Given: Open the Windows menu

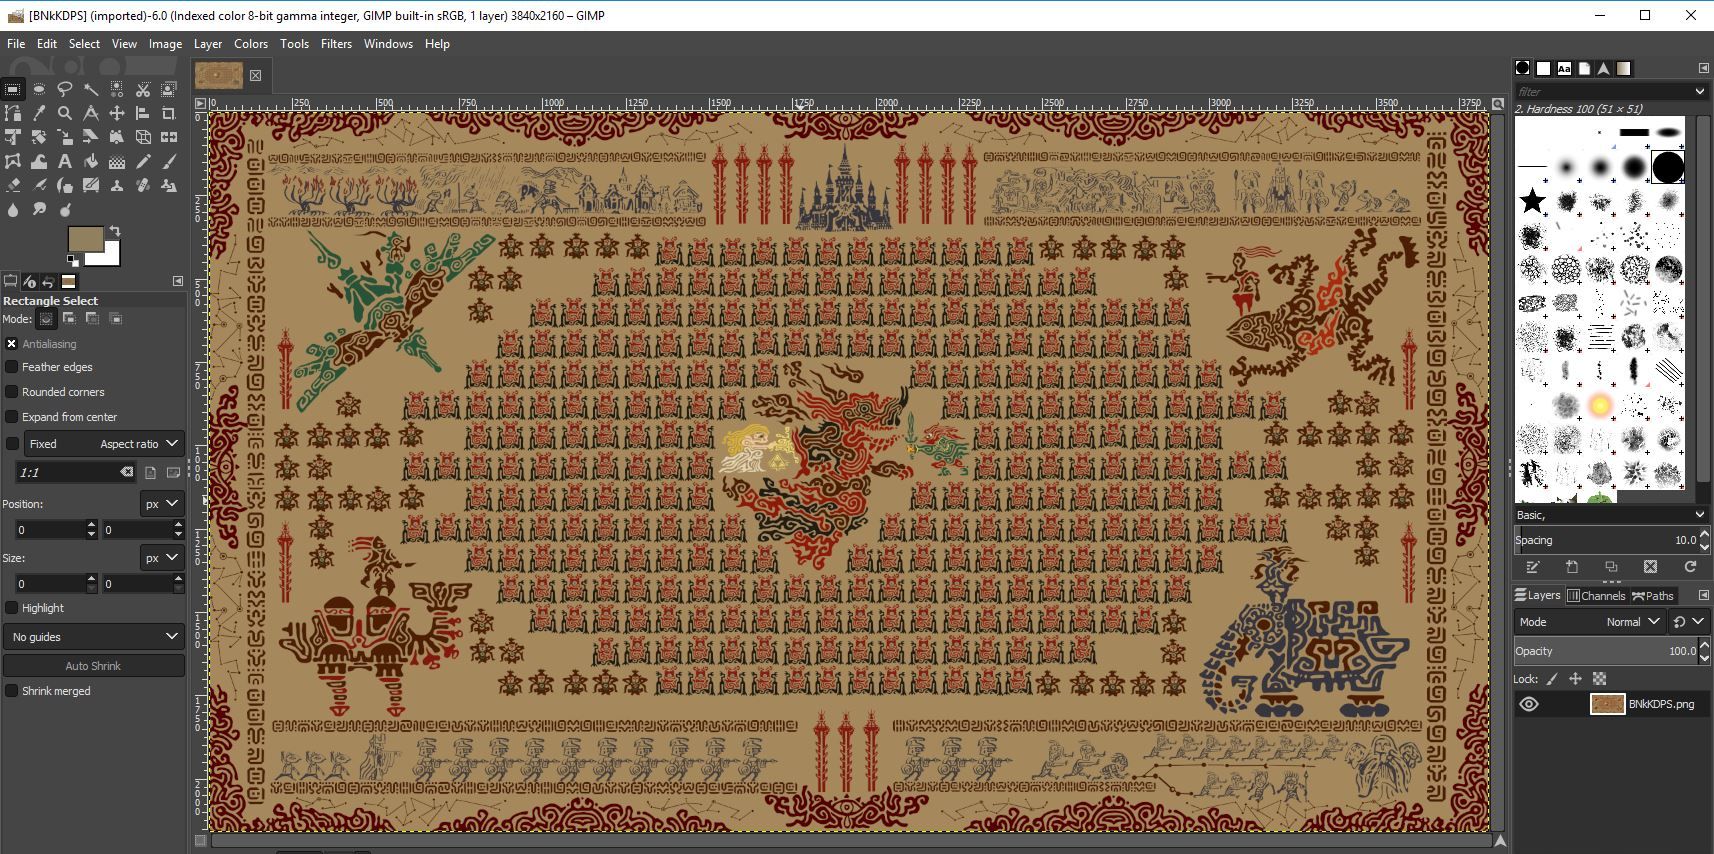Looking at the screenshot, I should tap(388, 44).
